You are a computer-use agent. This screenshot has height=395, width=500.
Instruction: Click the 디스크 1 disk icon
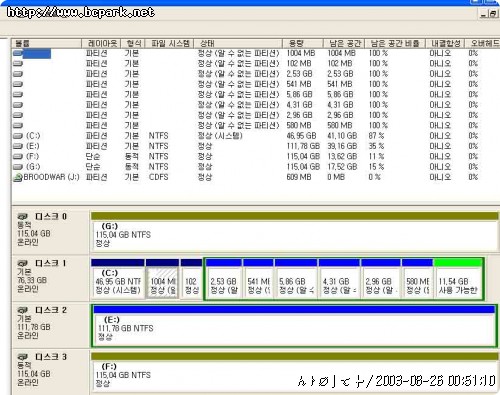(x=23, y=263)
